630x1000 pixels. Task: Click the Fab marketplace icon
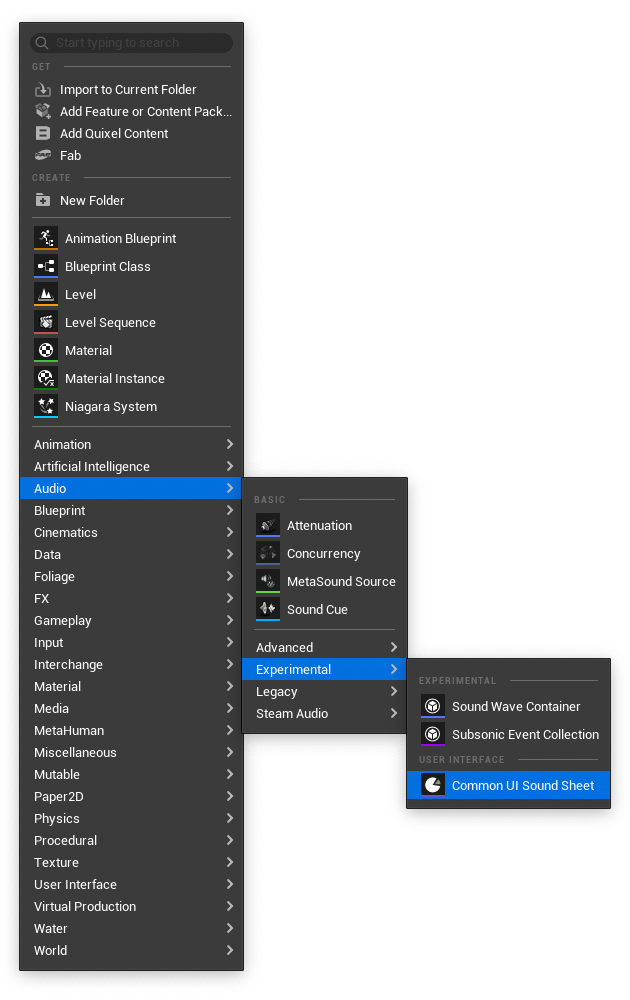(43, 155)
